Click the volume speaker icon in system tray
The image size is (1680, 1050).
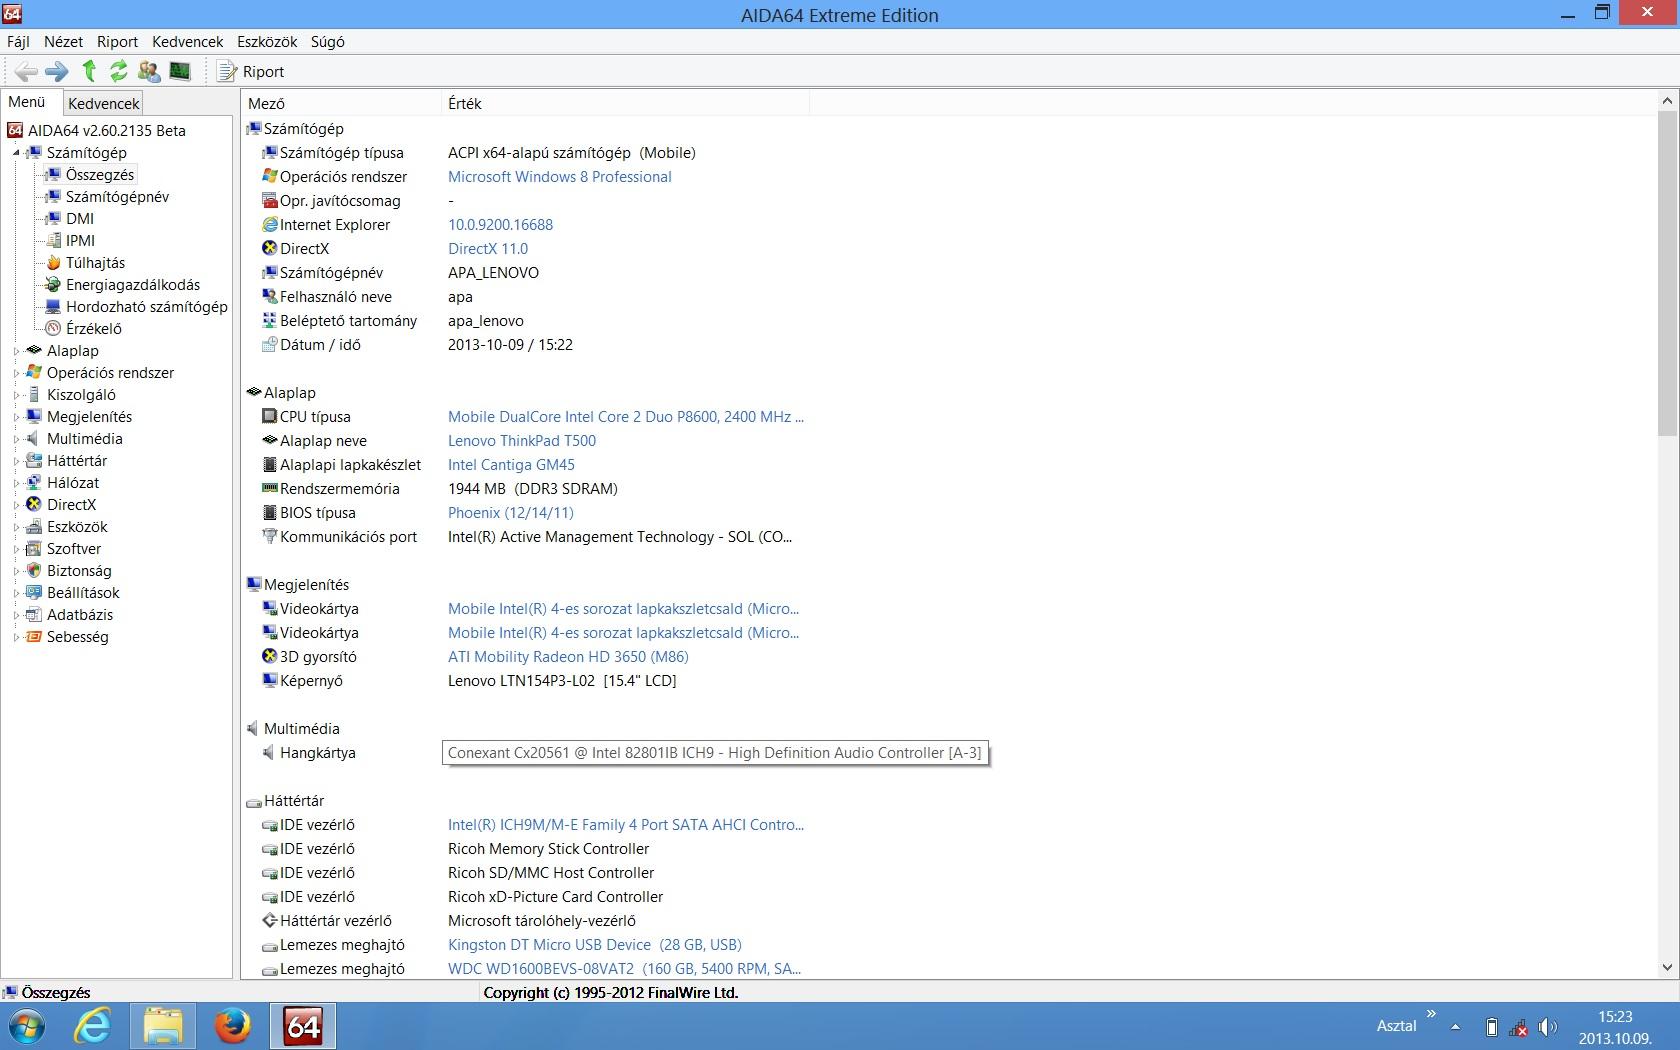click(1548, 1027)
